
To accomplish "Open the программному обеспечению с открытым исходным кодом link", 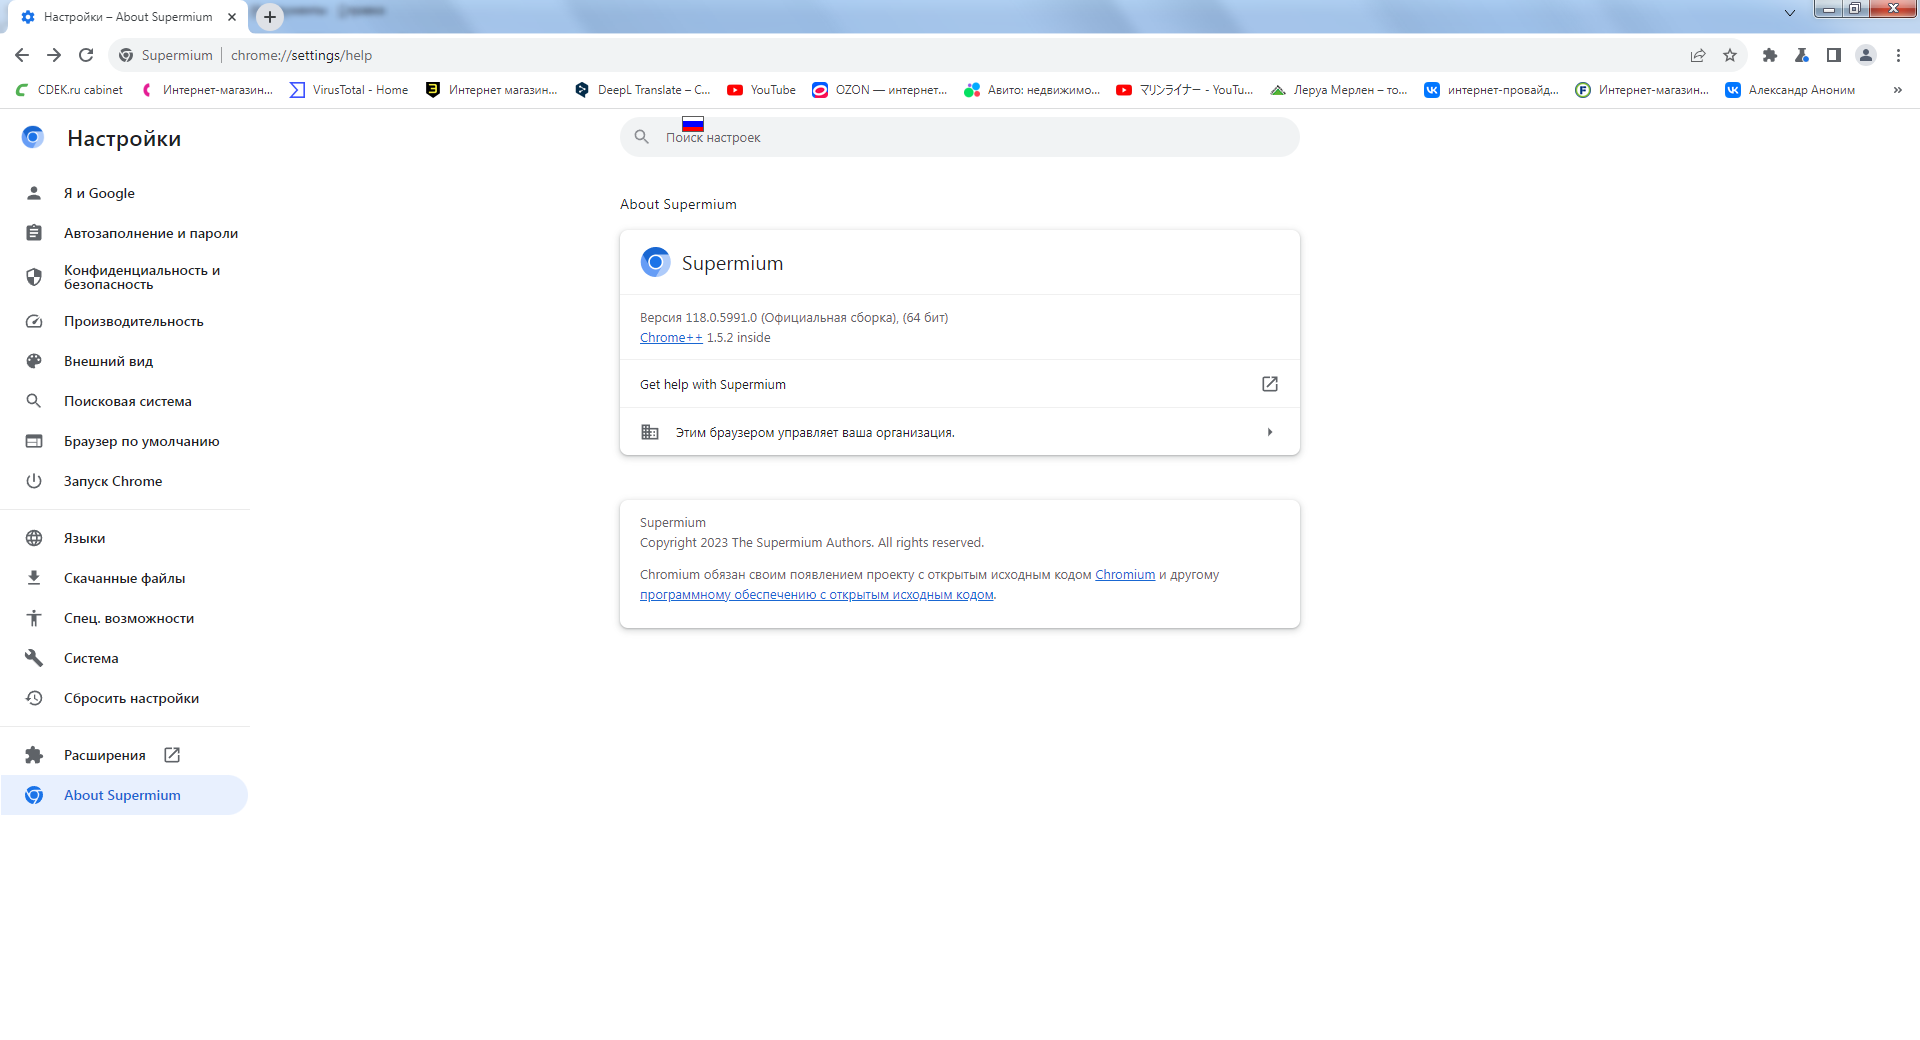I will [817, 595].
